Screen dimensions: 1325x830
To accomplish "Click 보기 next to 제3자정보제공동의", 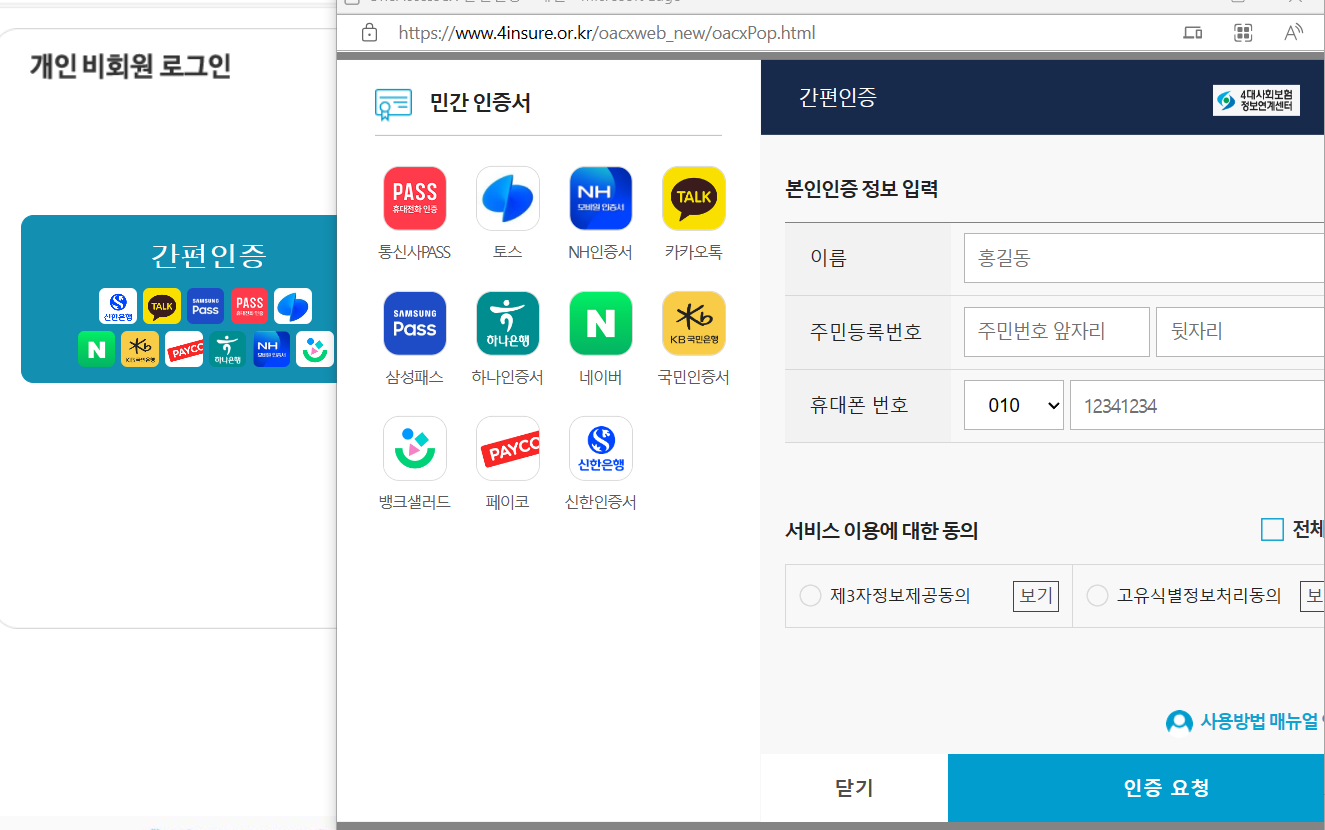I will tap(1036, 596).
